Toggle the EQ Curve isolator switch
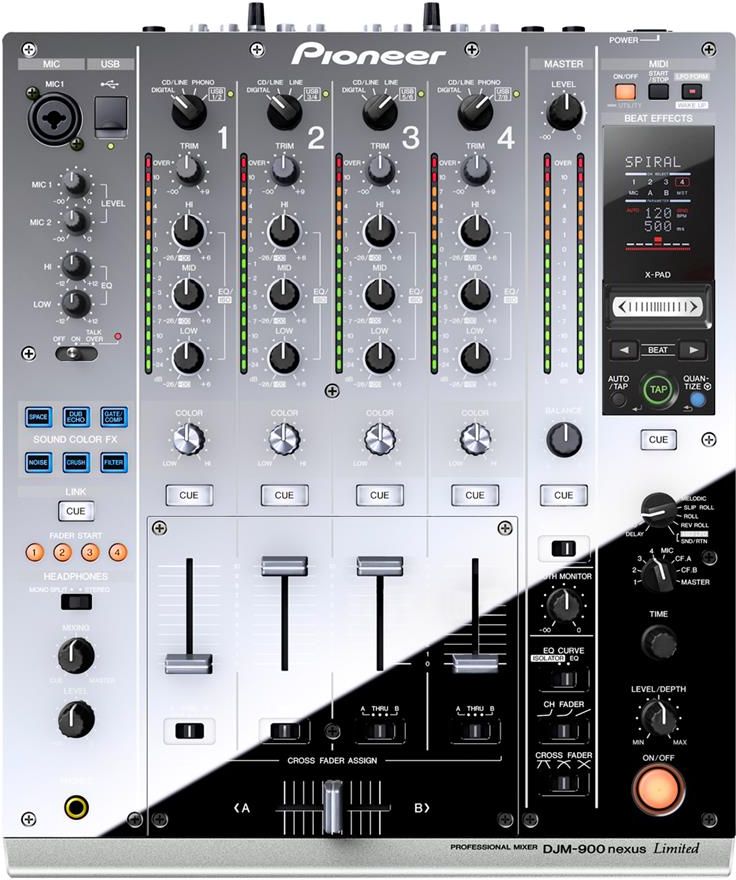Viewport: 736px width, 880px height. [x=564, y=679]
